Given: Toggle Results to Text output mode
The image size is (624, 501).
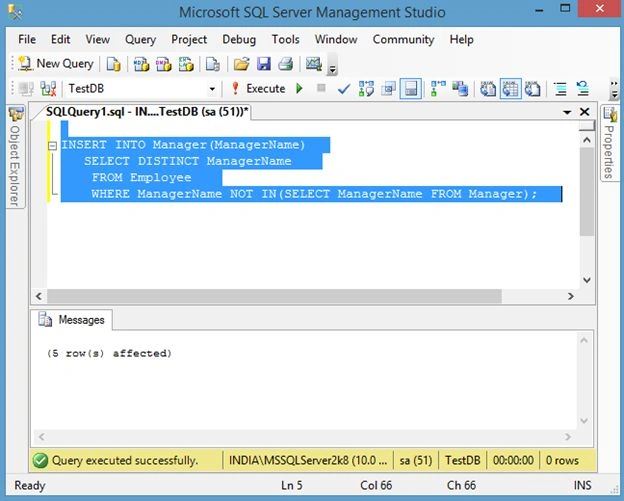Looking at the screenshot, I should (x=488, y=89).
